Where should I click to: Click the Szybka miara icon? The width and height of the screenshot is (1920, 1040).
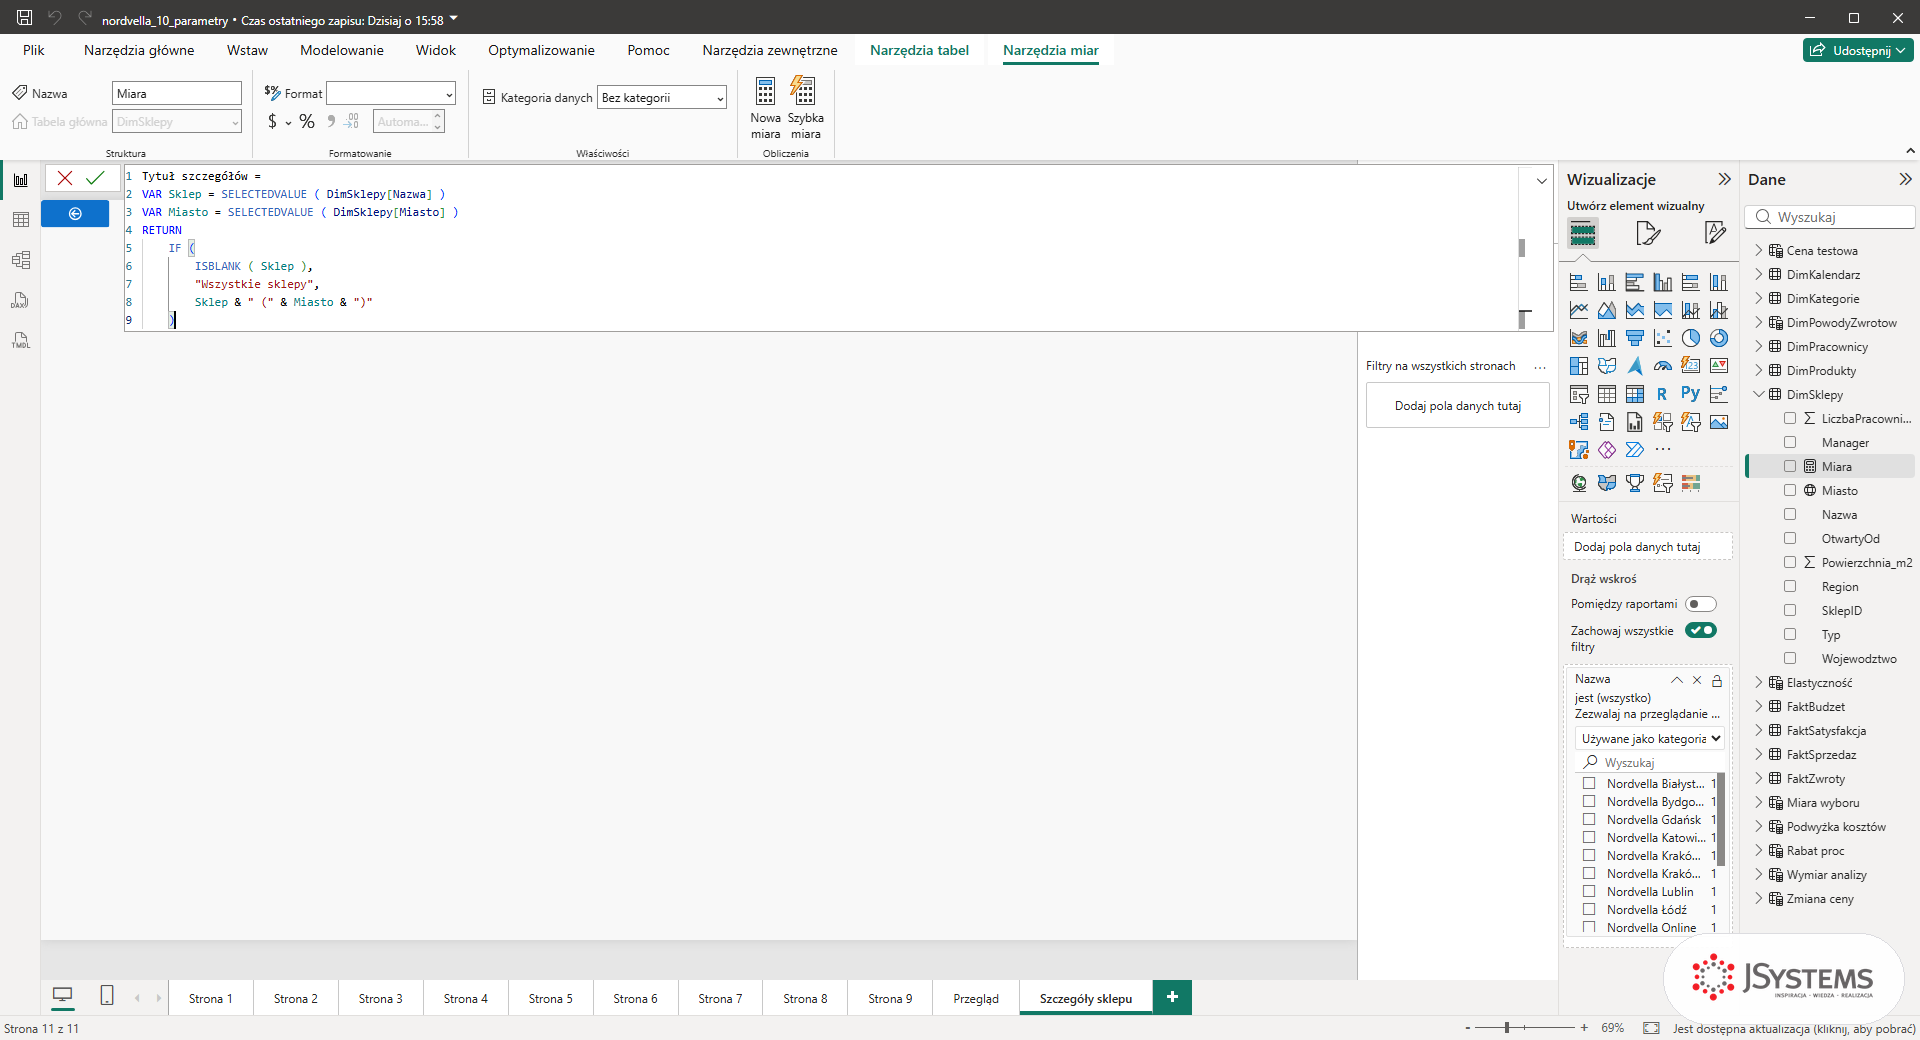(x=805, y=108)
